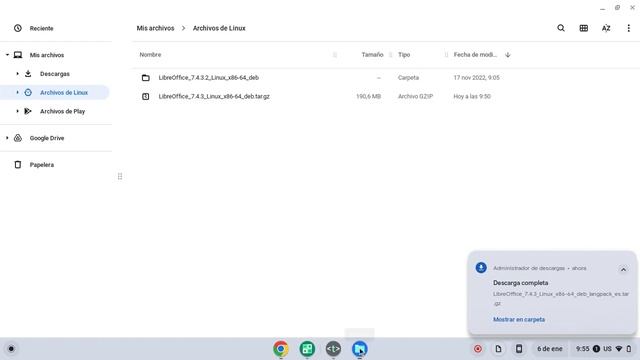
Task: Open the calendar date 6 de ene
Action: point(549,349)
